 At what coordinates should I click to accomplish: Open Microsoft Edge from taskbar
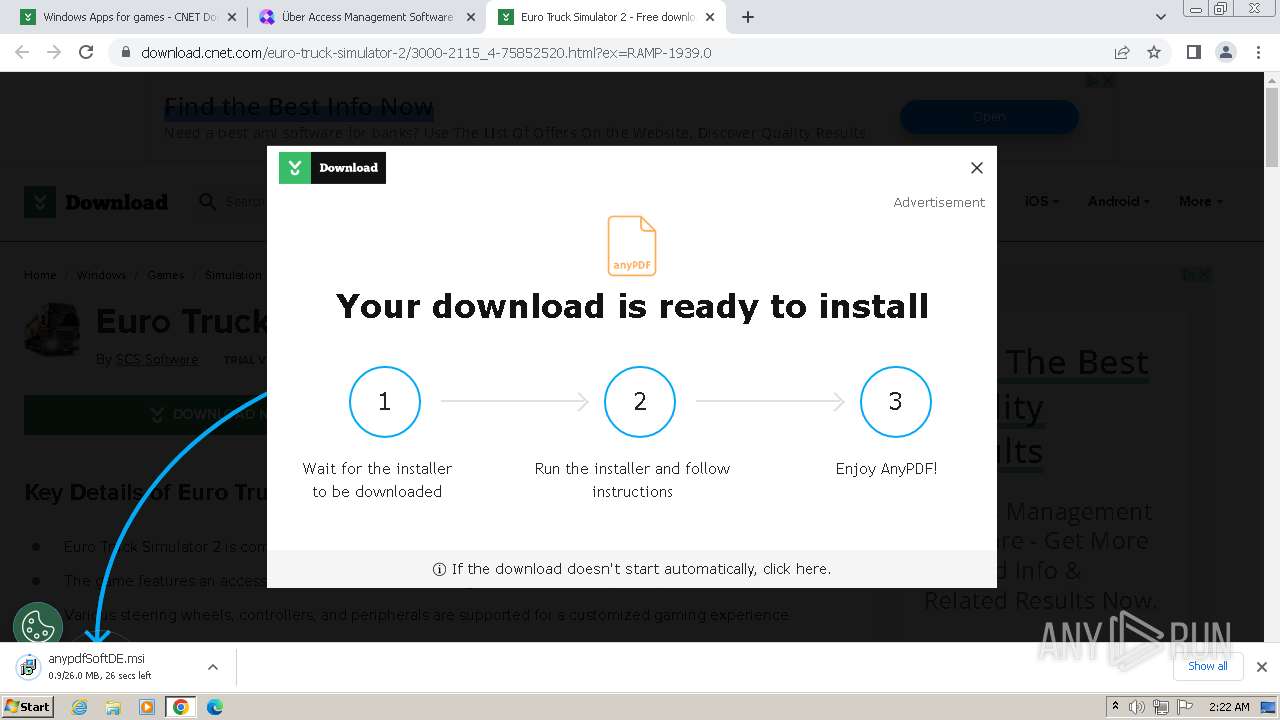pyautogui.click(x=214, y=707)
